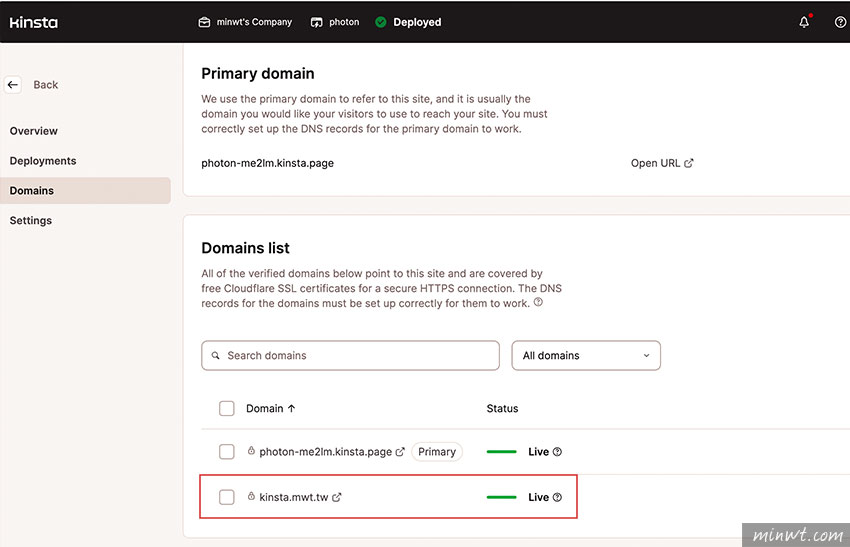
Task: Click lock icon beside photon-me2lm.kinsta.page row
Action: tap(251, 451)
